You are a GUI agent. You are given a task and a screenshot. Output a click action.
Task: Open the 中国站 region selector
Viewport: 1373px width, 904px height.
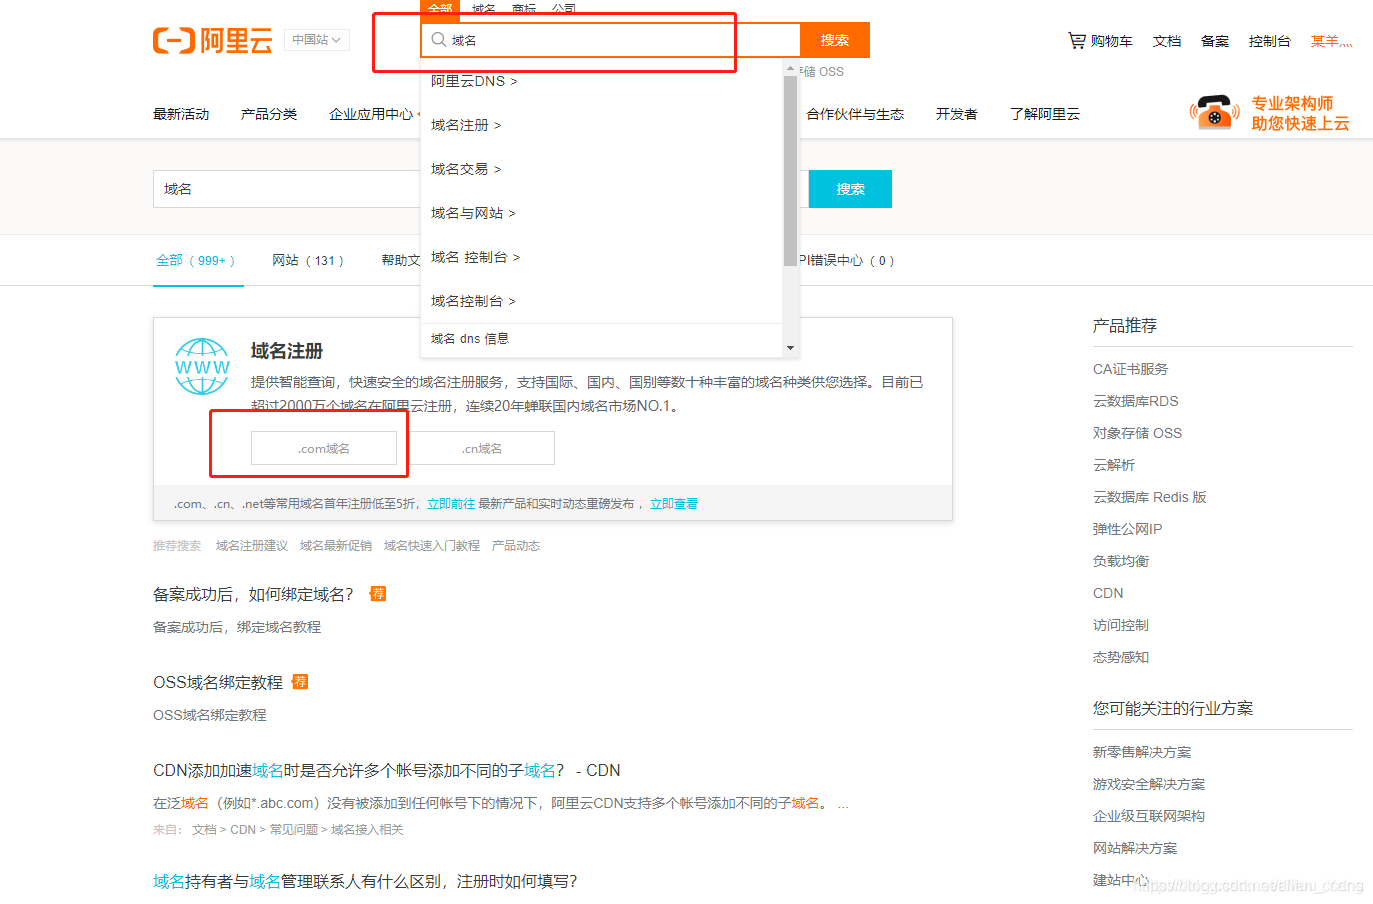[x=316, y=39]
